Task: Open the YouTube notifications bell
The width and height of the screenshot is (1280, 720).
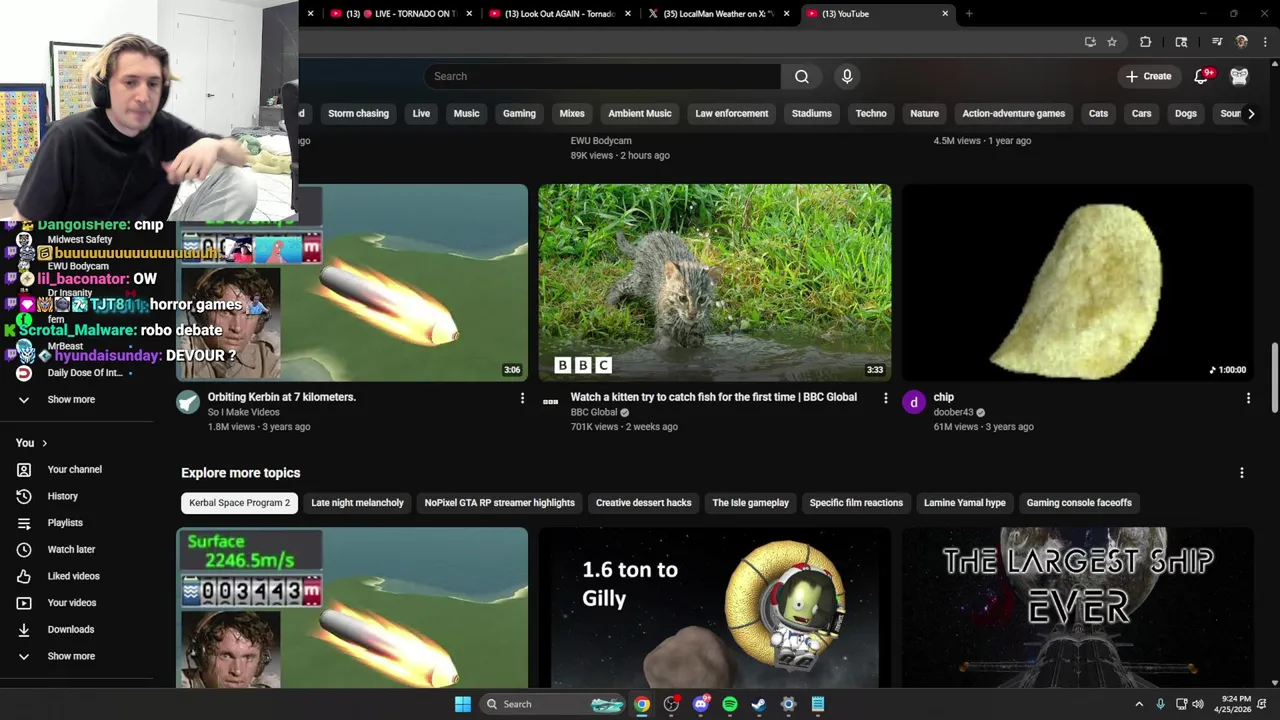Action: click(1202, 76)
